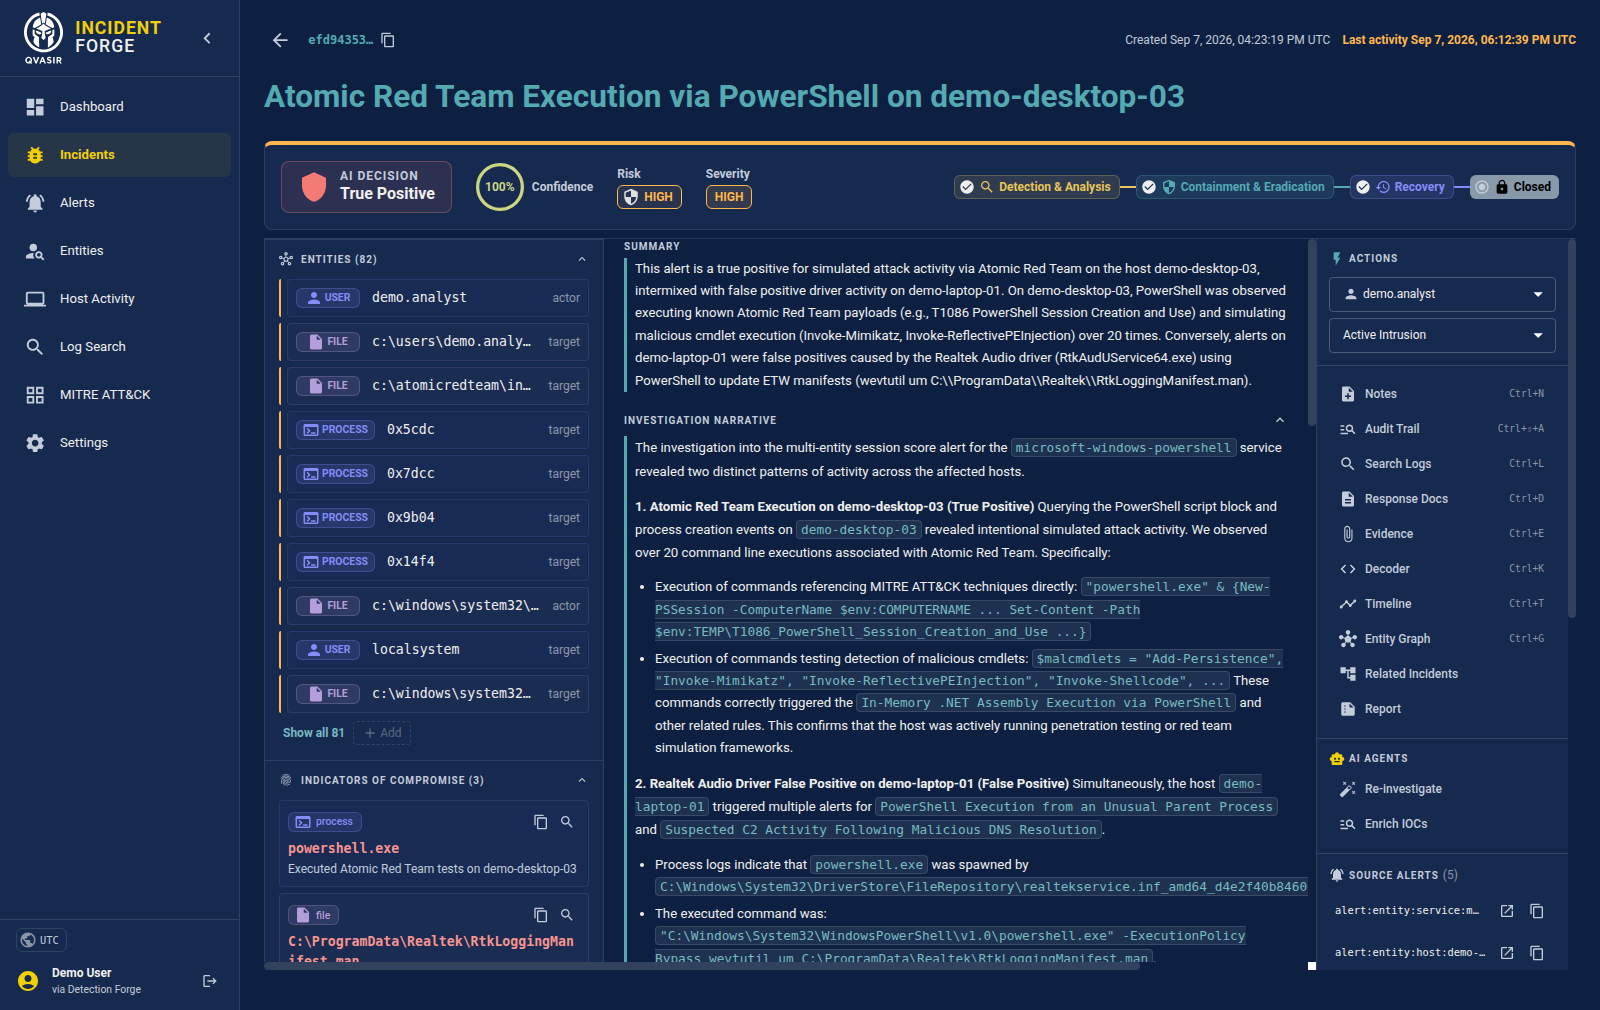
Task: Click the Severity HIGH badge
Action: click(x=728, y=197)
